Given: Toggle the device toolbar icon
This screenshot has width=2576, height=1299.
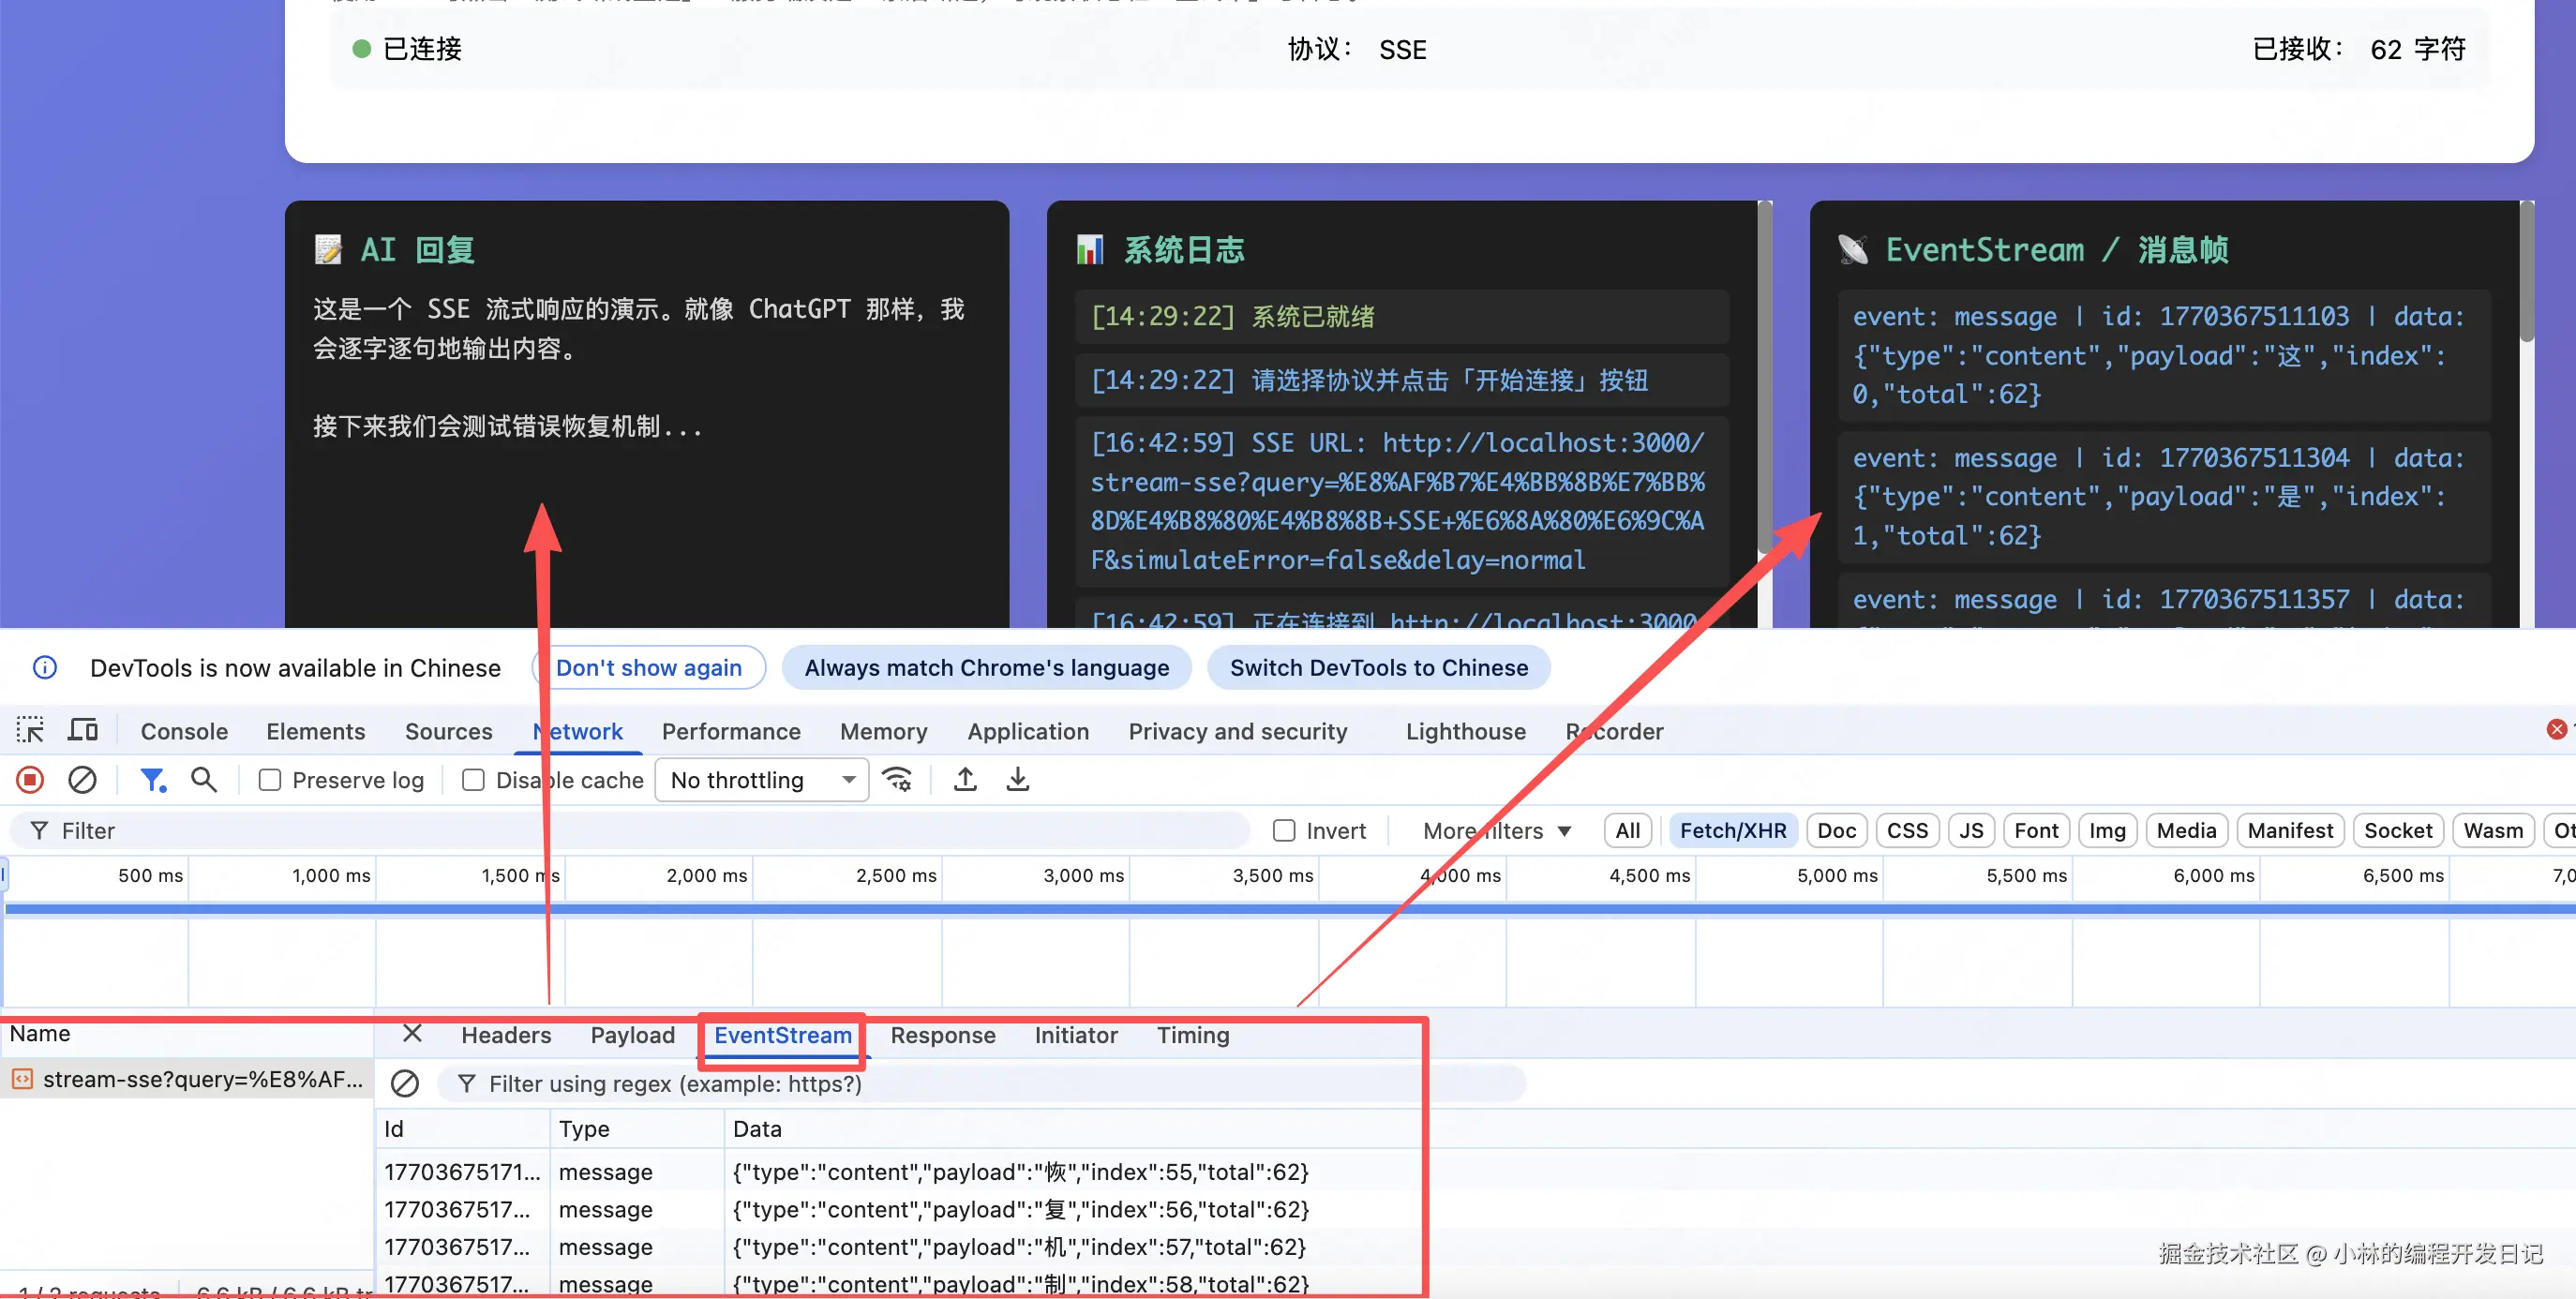Looking at the screenshot, I should [x=83, y=730].
